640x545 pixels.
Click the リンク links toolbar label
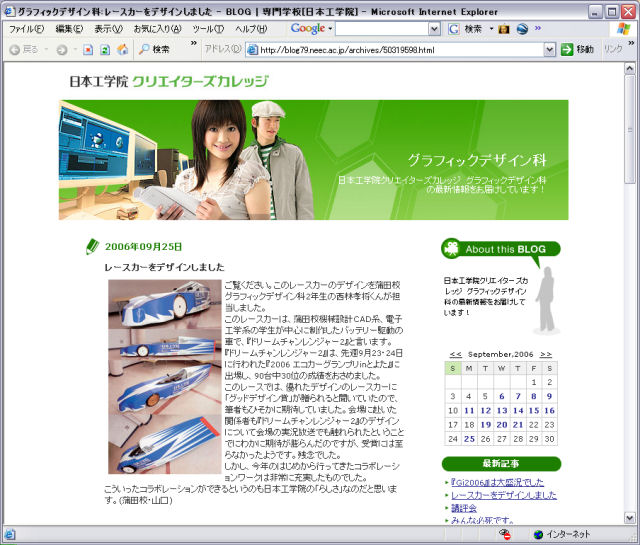coord(613,49)
